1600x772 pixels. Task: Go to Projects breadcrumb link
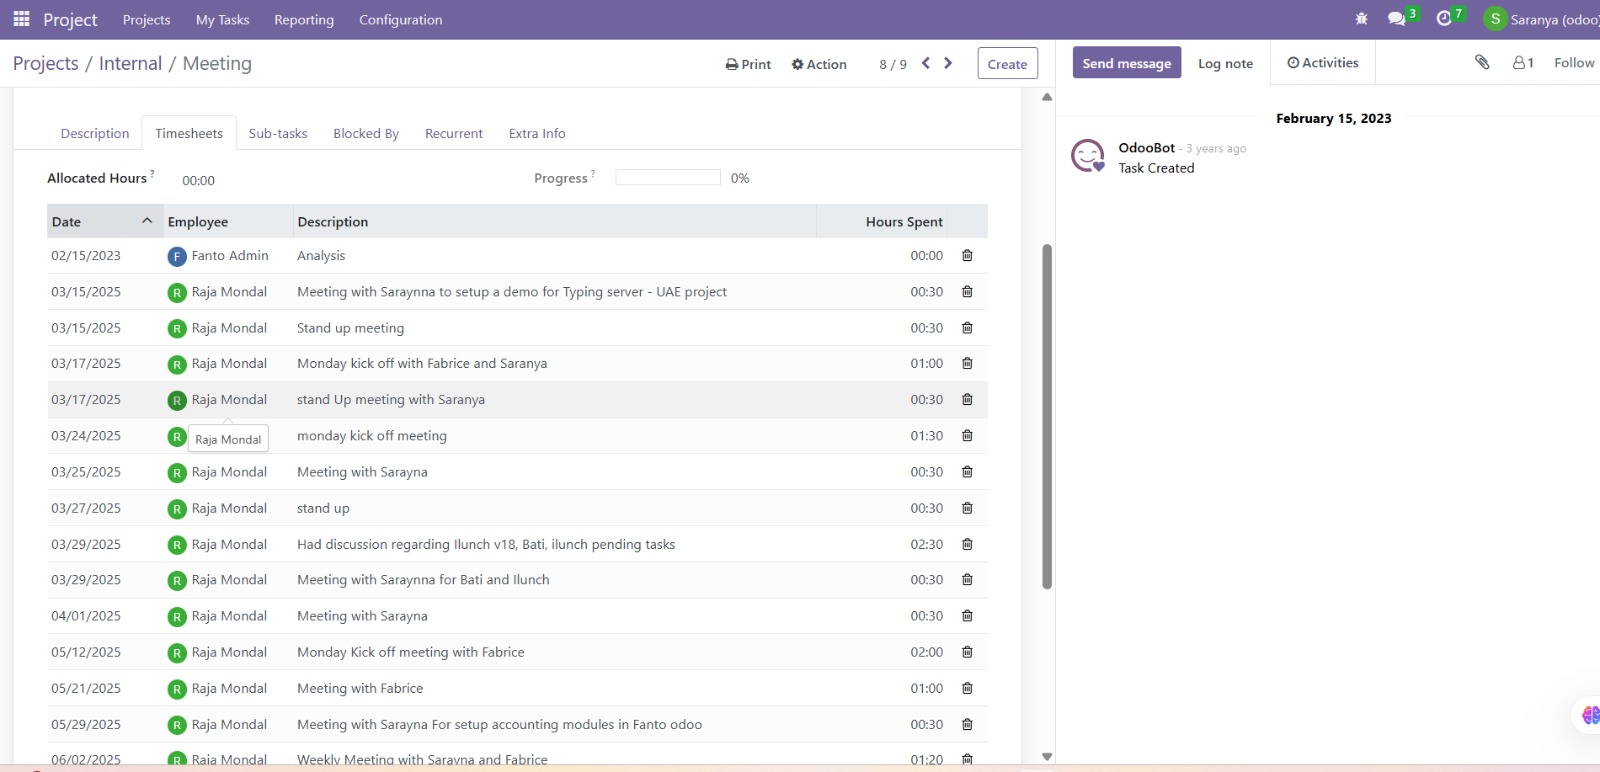45,63
